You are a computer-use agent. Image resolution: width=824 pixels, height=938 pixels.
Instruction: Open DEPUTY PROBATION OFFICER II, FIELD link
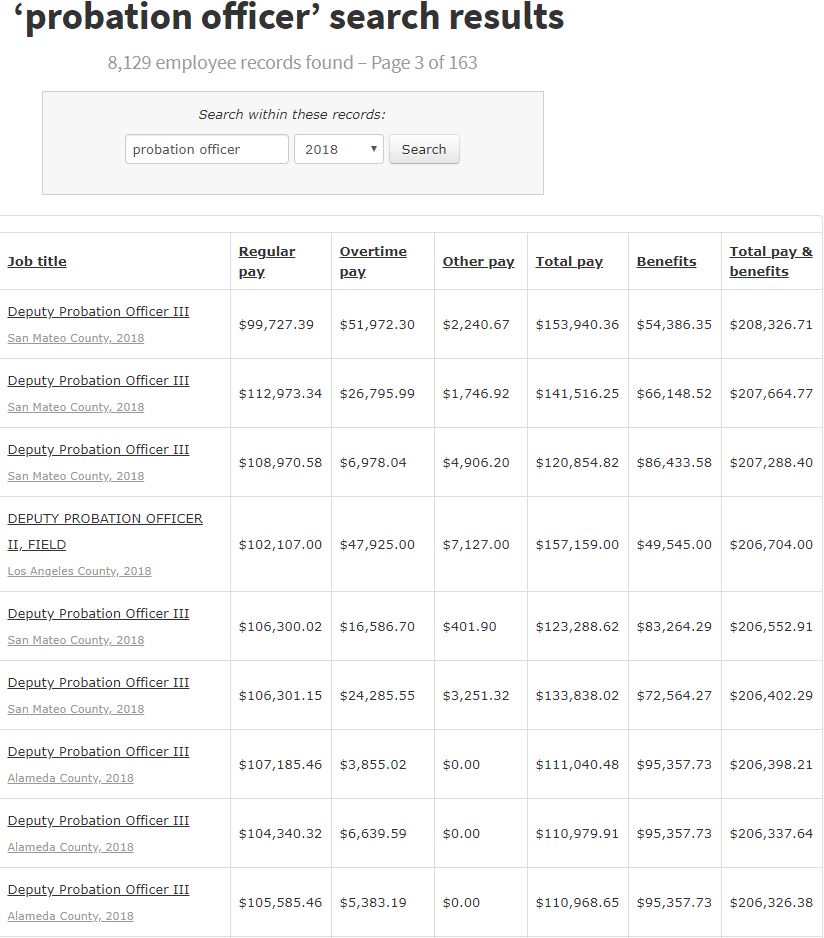[x=105, y=532]
